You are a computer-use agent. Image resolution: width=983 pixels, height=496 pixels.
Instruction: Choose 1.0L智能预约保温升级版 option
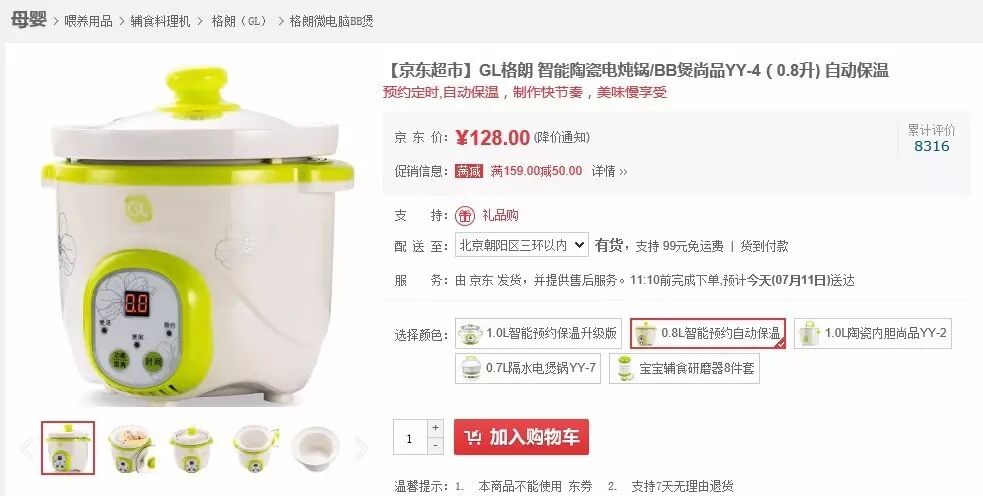coord(539,334)
